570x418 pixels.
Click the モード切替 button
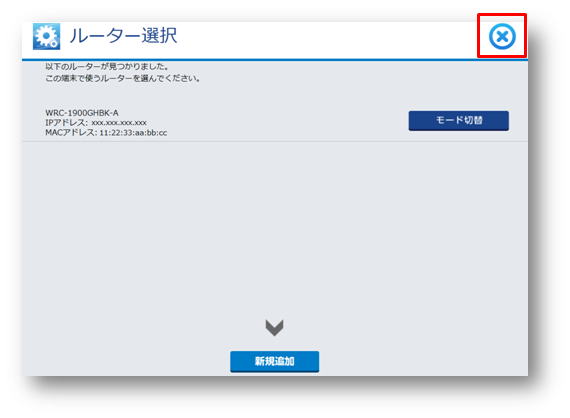[x=458, y=121]
